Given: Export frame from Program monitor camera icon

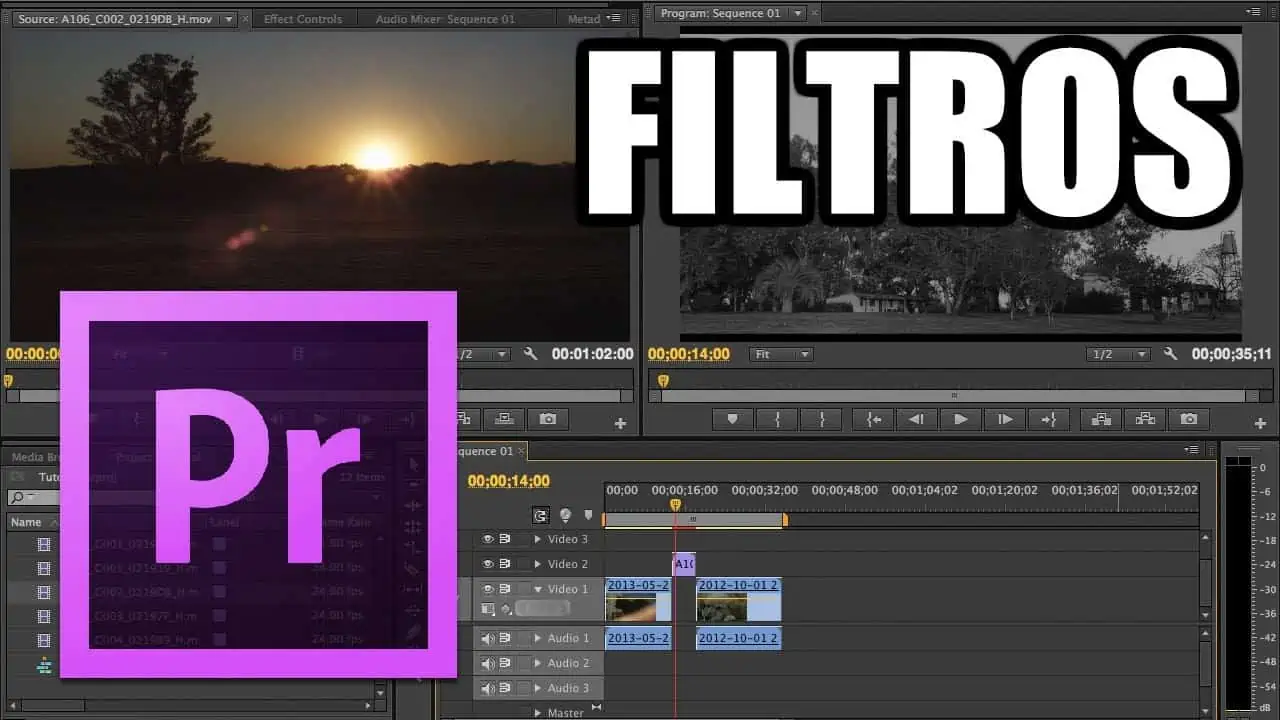Looking at the screenshot, I should click(x=1189, y=420).
